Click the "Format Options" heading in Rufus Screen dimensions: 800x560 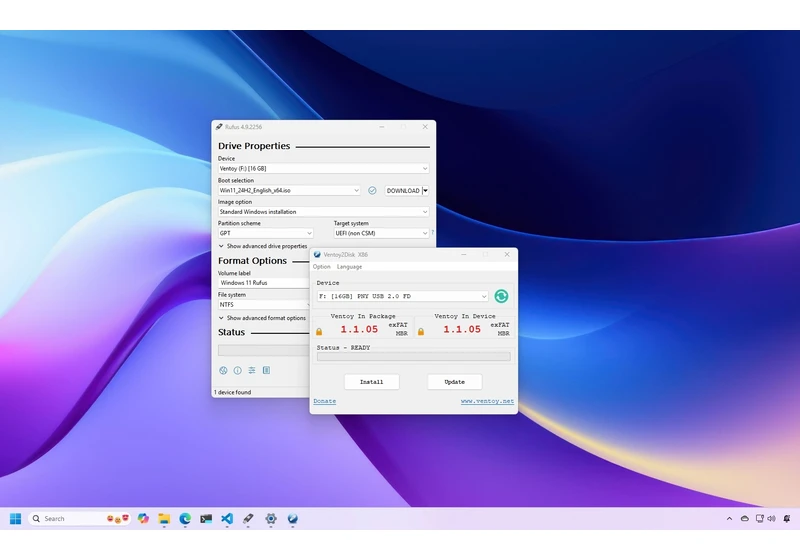(x=253, y=261)
